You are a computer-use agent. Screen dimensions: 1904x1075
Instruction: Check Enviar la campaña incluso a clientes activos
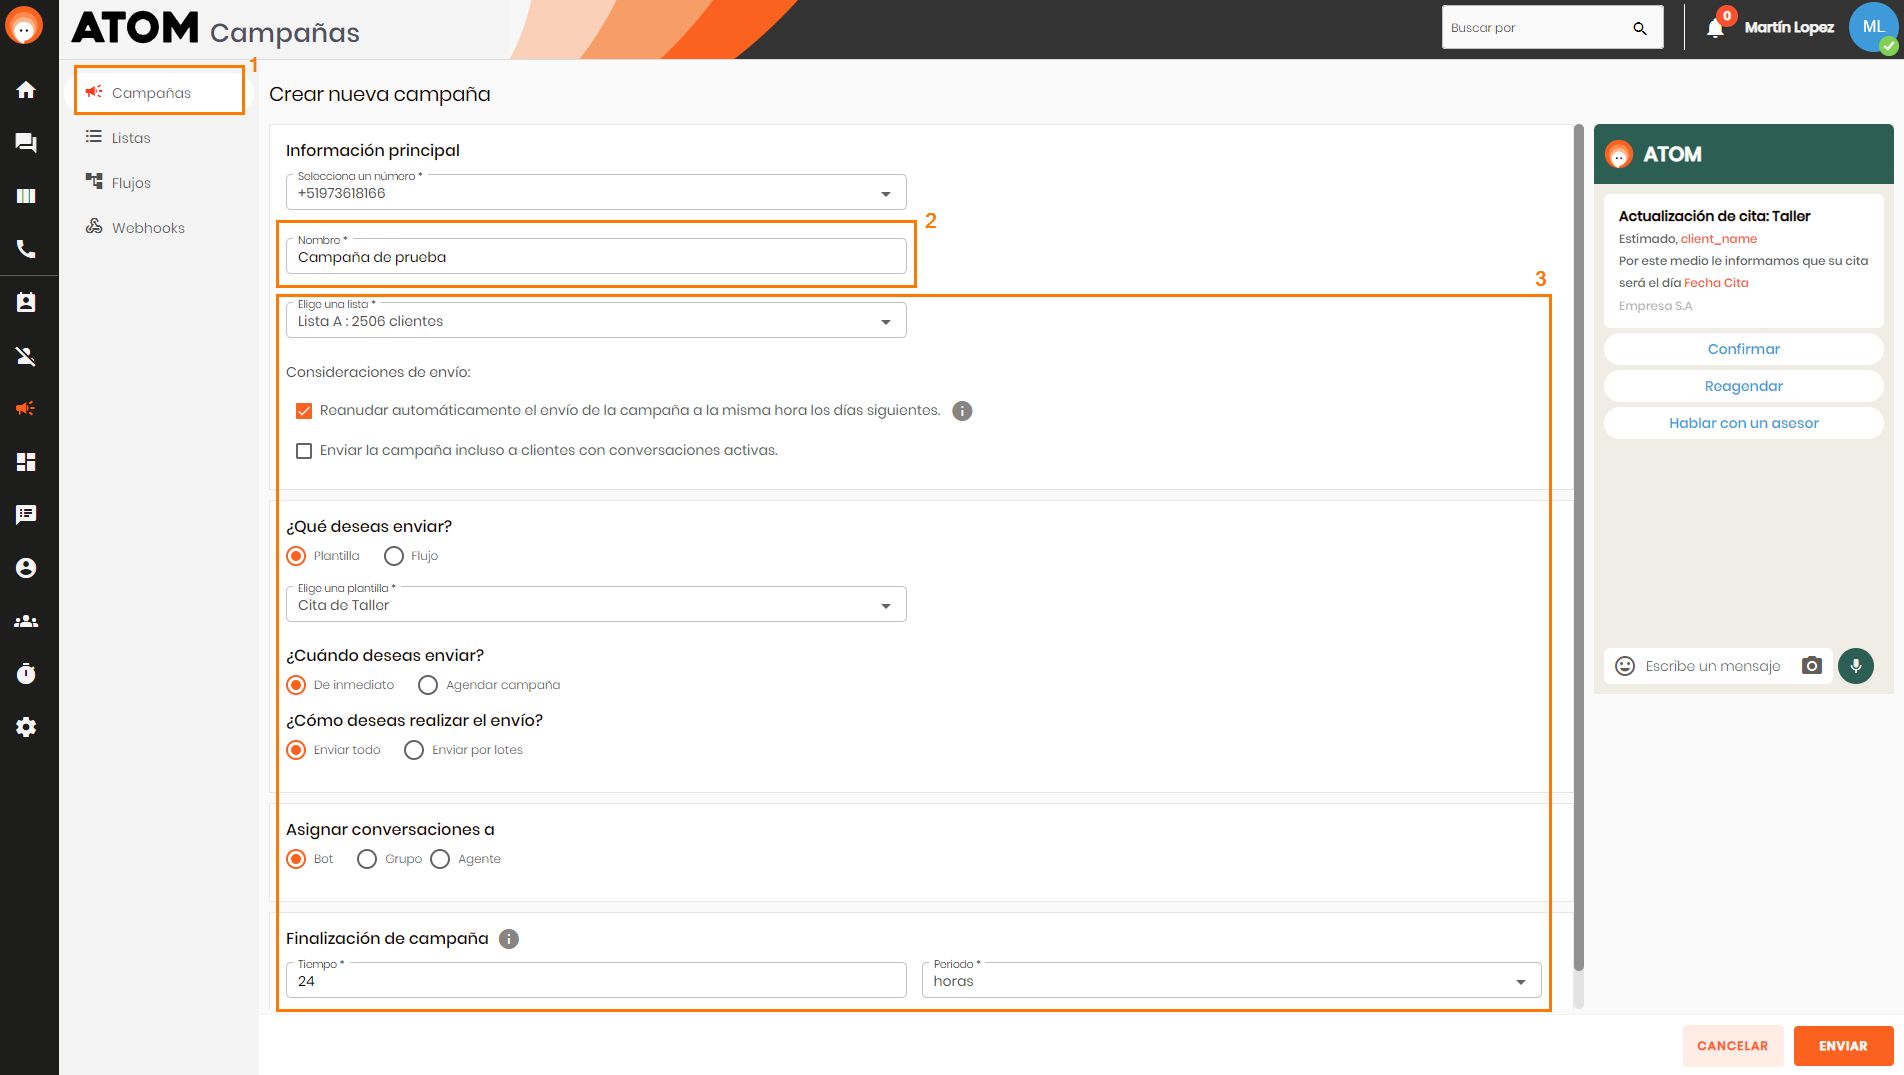pos(304,451)
